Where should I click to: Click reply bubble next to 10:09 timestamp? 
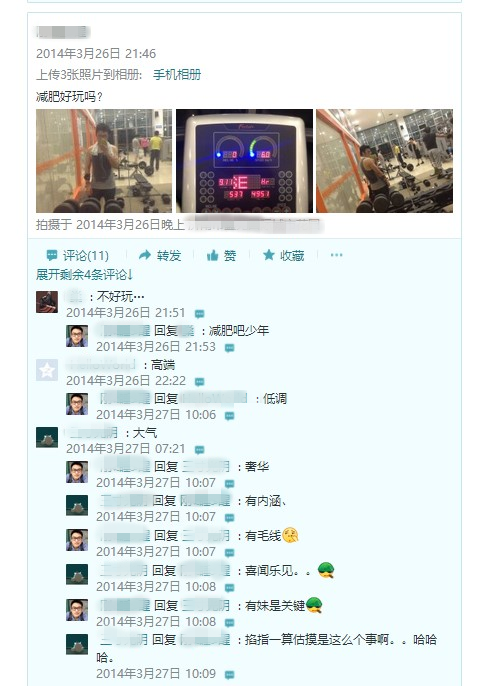click(230, 675)
